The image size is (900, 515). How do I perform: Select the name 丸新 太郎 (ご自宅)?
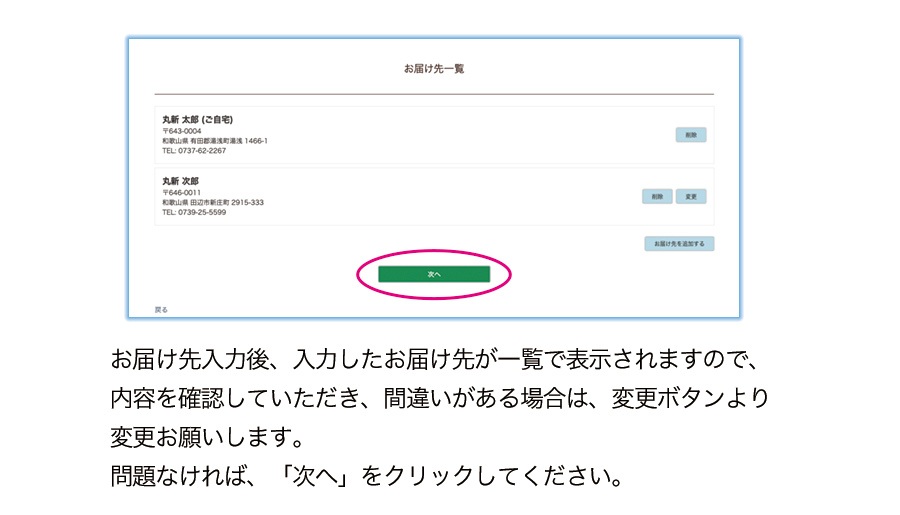tap(198, 119)
